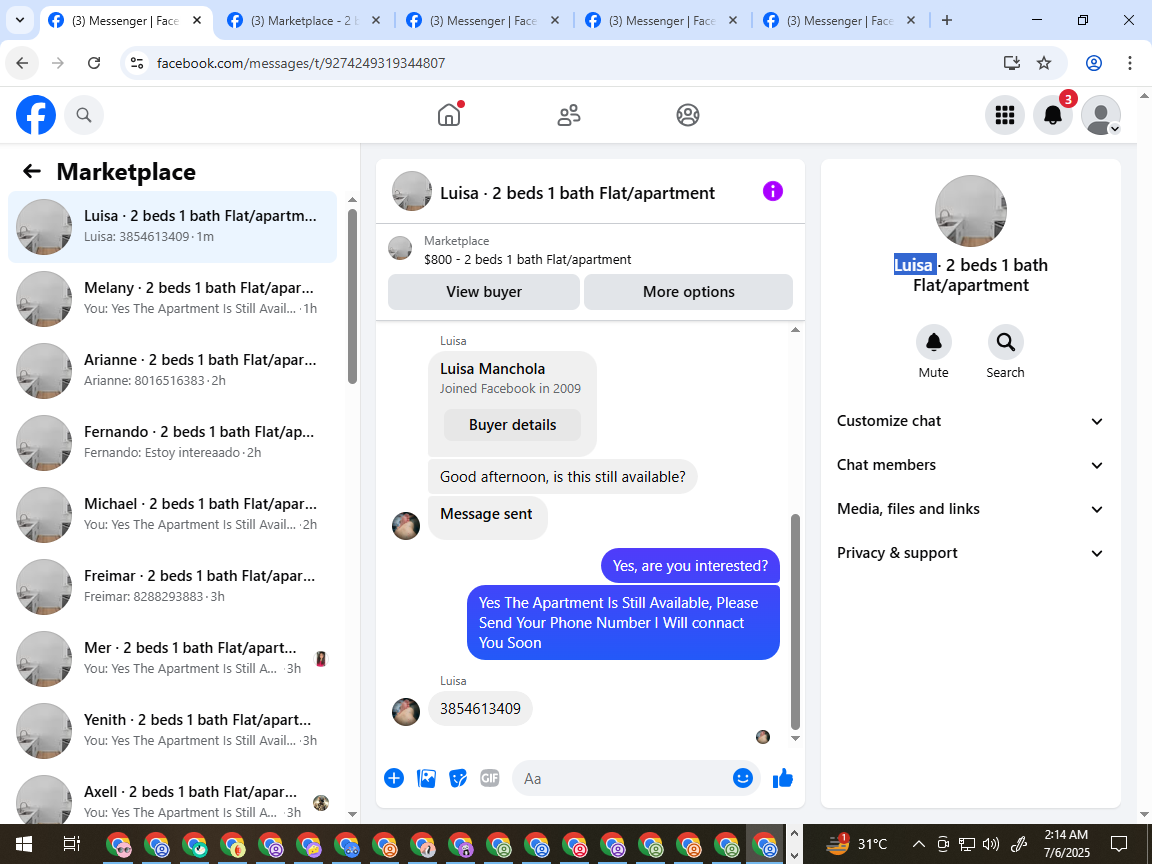The height and width of the screenshot is (864, 1152).
Task: Open notifications bell with 3 badge
Action: [1053, 115]
